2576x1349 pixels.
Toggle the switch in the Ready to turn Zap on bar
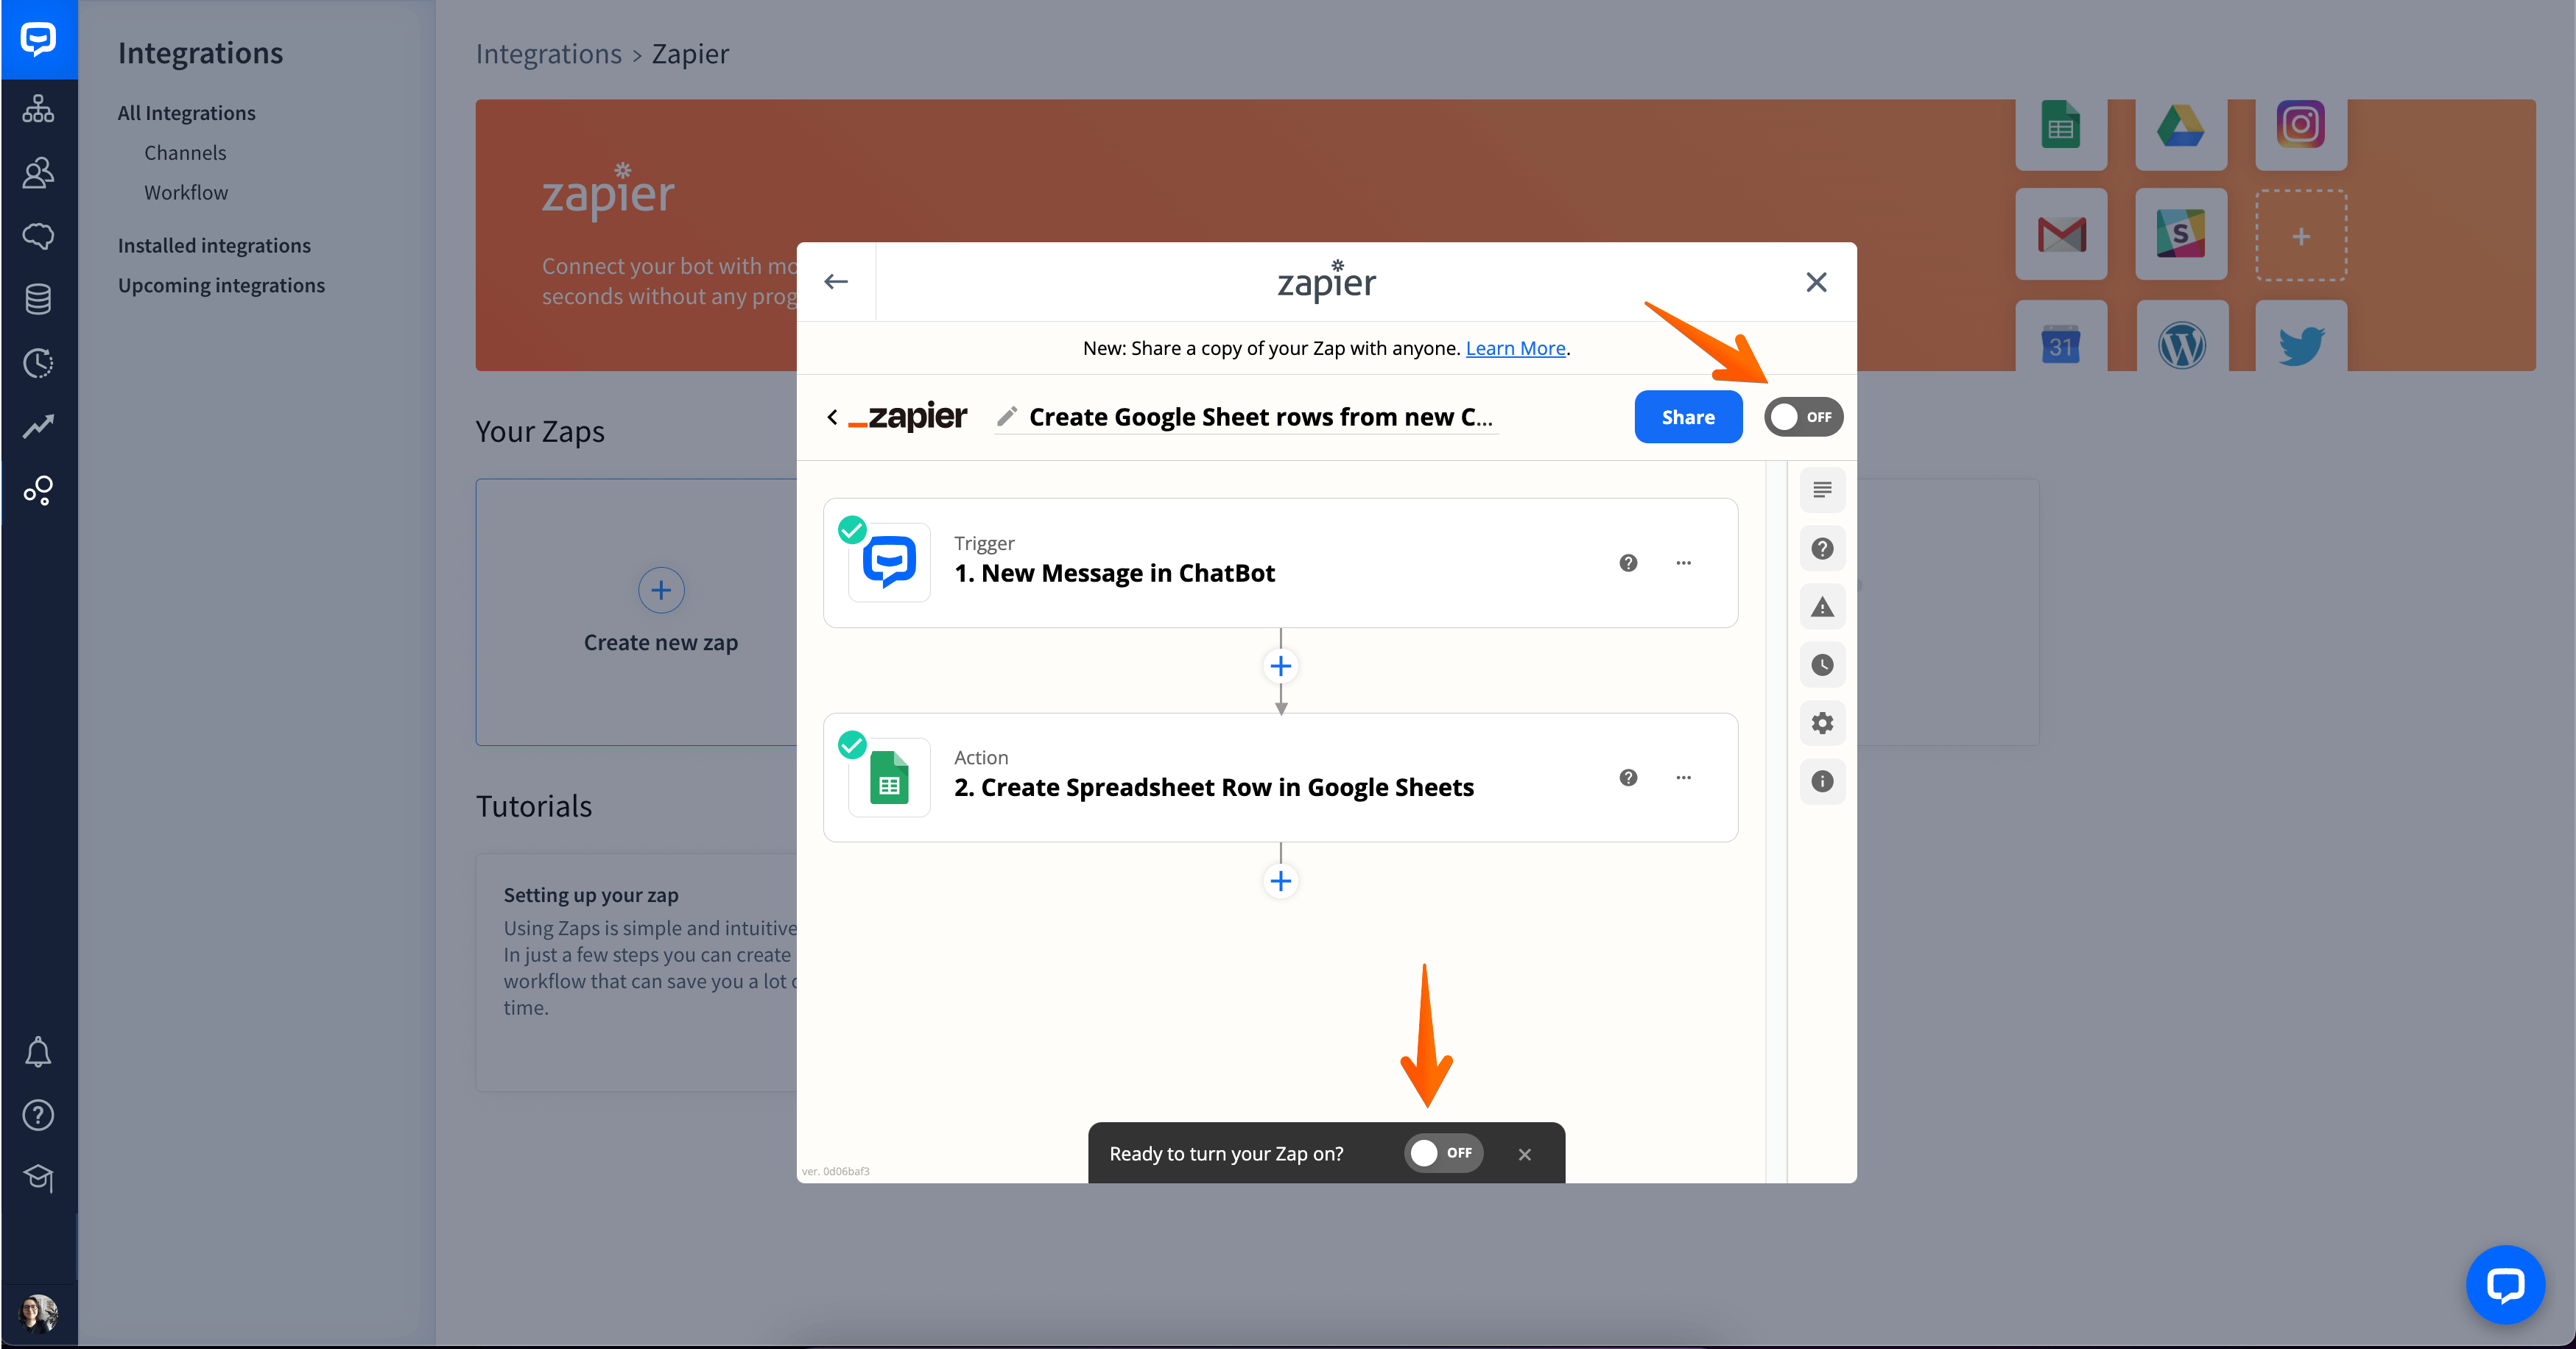1443,1153
